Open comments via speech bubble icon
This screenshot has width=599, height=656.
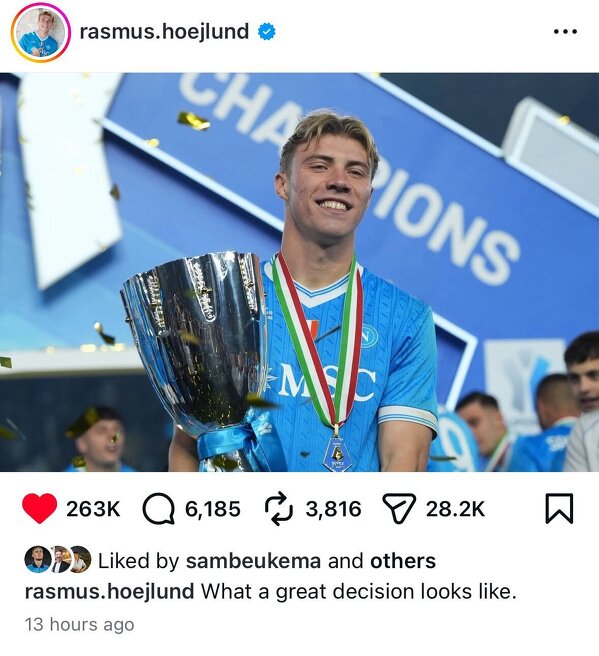tap(159, 509)
